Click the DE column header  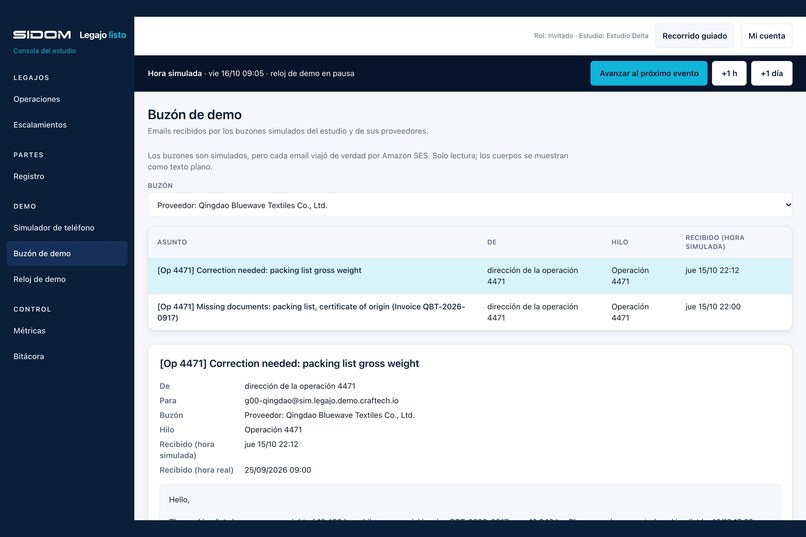coord(492,242)
